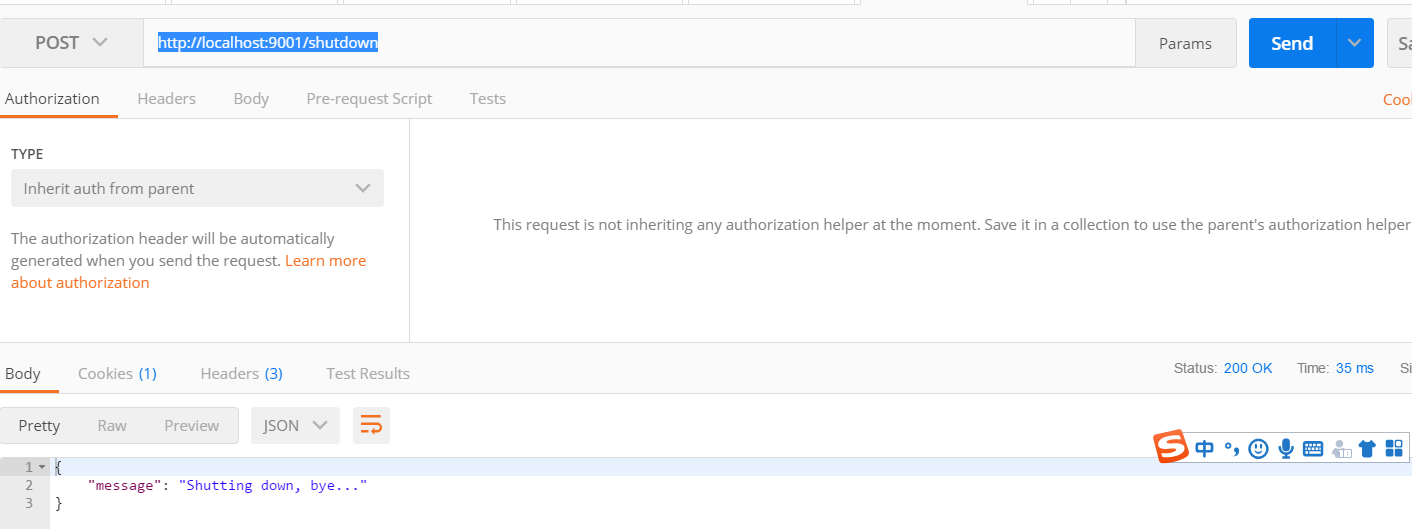Image resolution: width=1412 pixels, height=529 pixels.
Task: Open the JSON response format dropdown
Action: click(x=295, y=425)
